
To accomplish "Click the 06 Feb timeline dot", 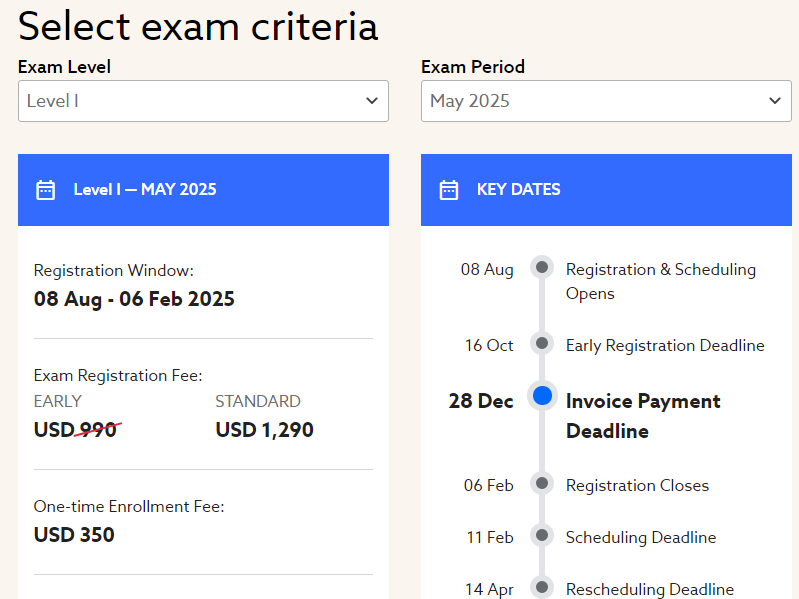I will 542,483.
